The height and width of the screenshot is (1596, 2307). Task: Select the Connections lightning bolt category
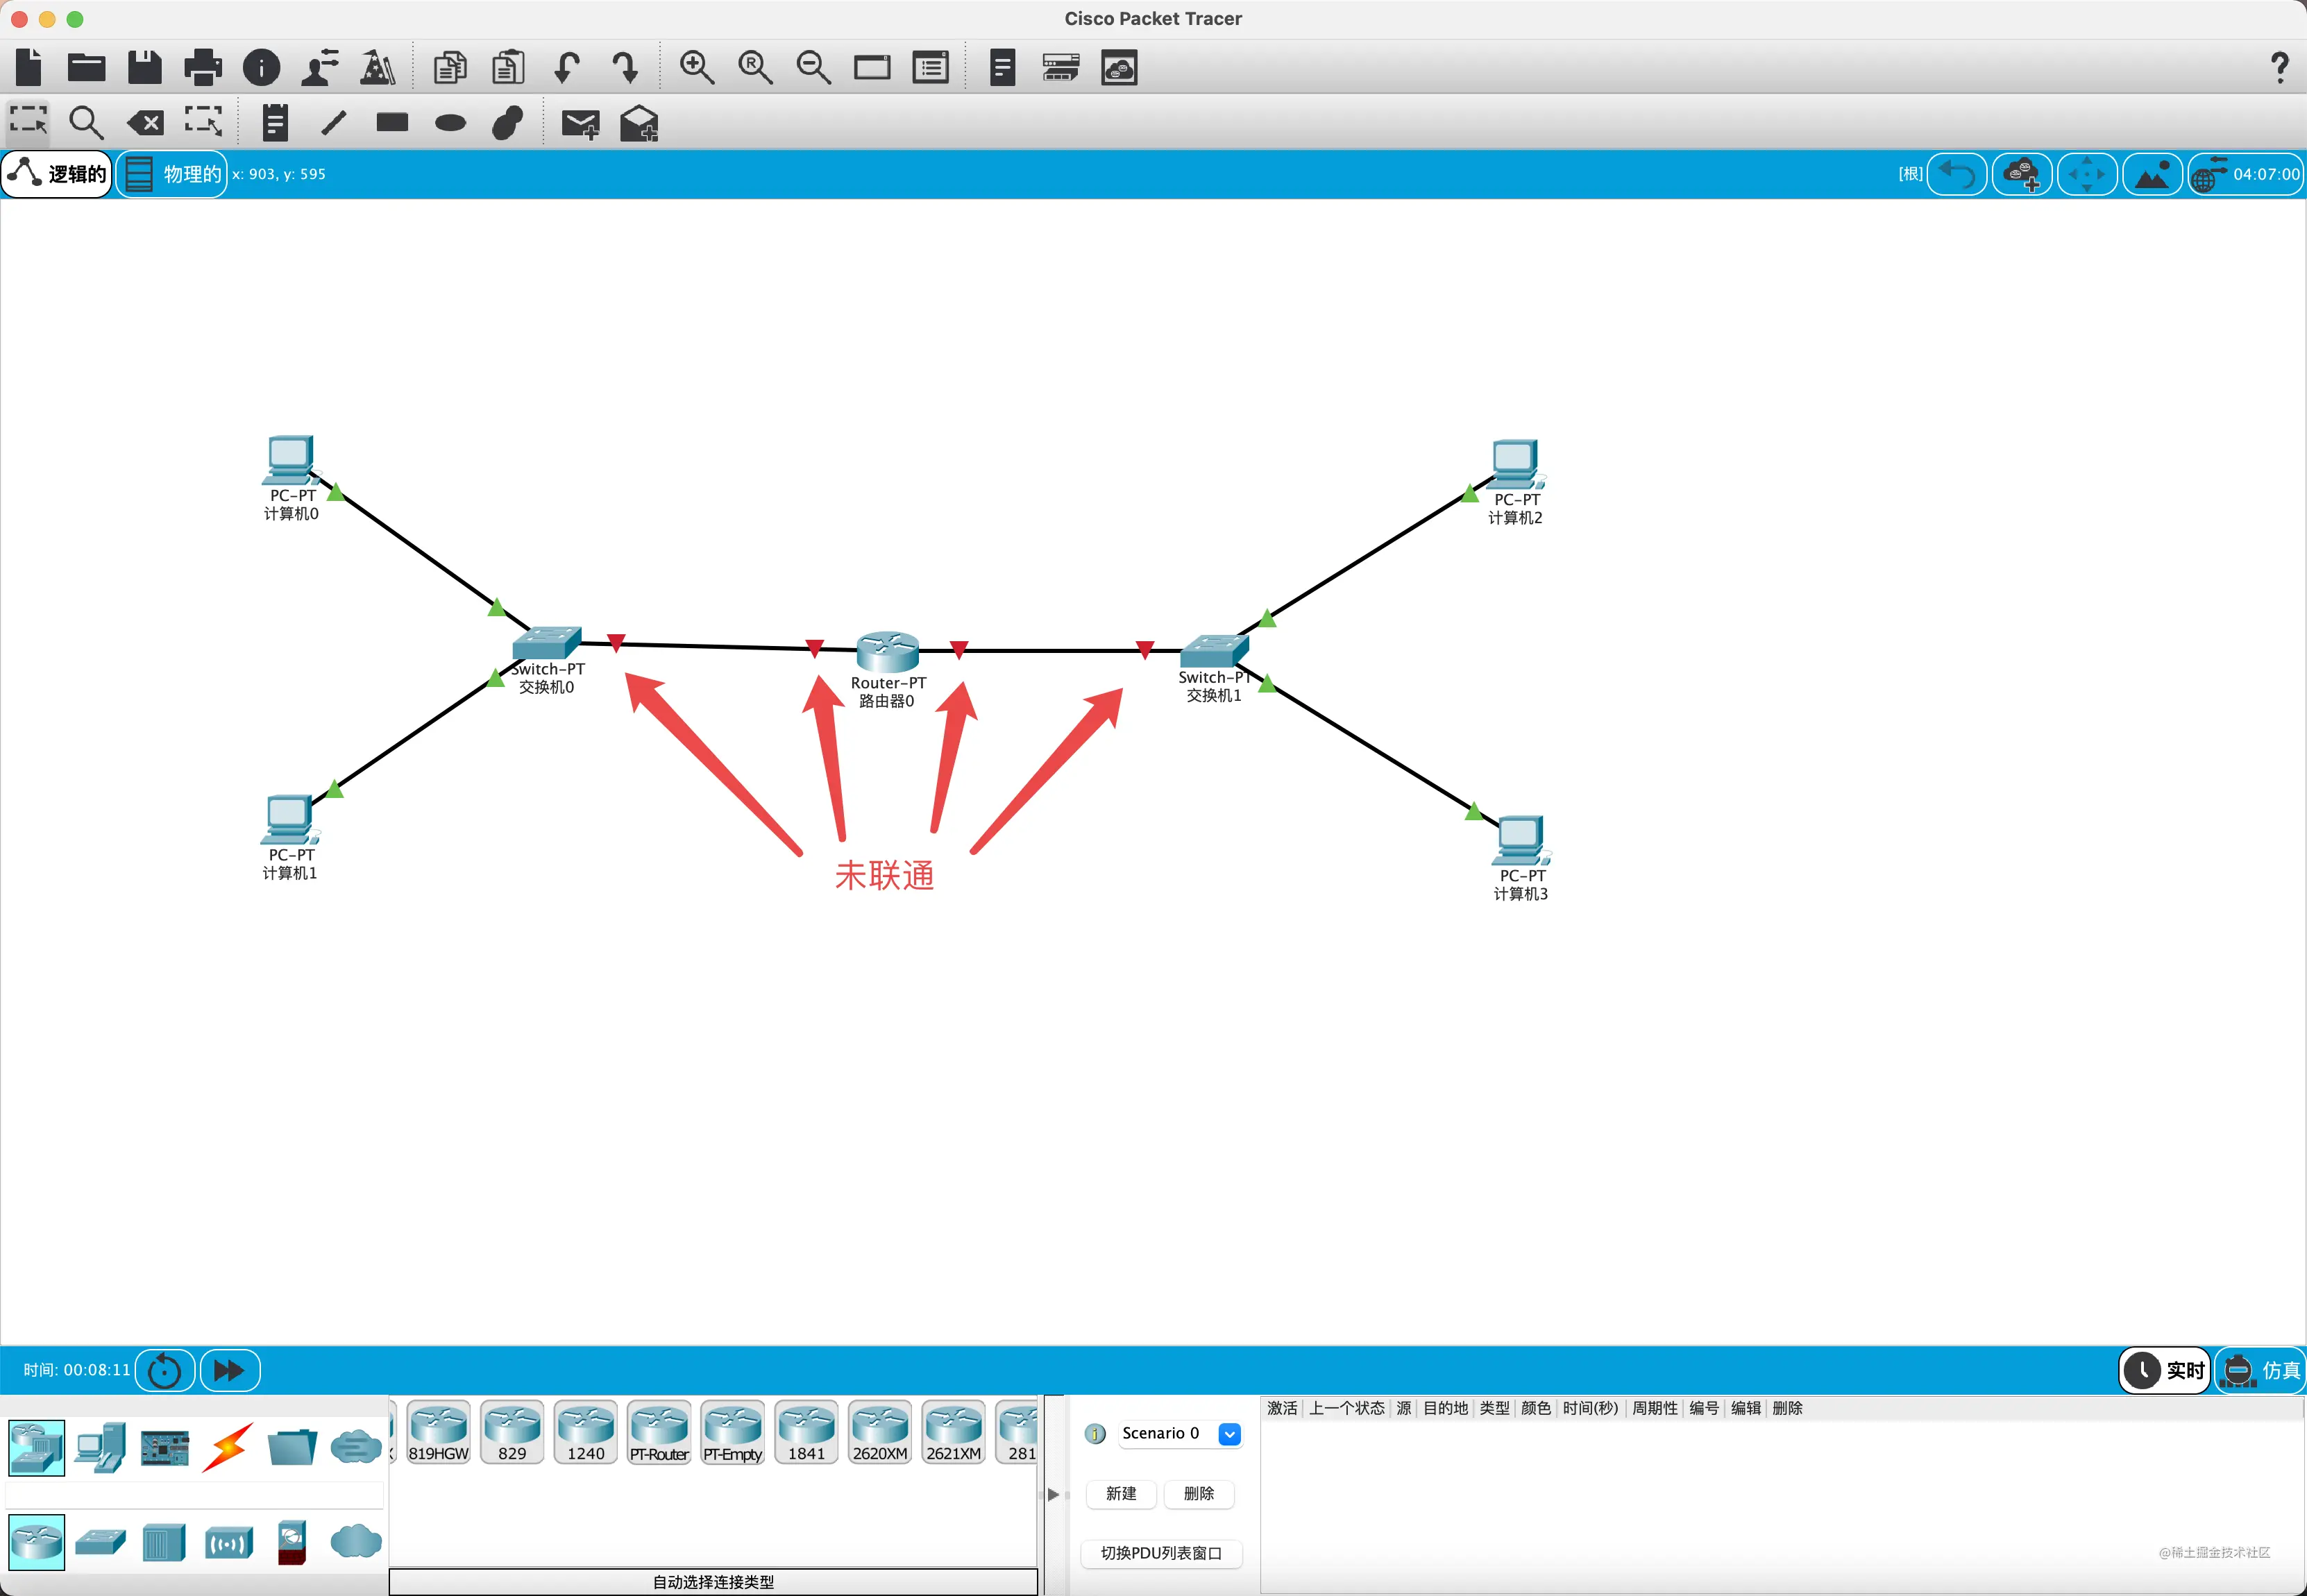tap(228, 1447)
